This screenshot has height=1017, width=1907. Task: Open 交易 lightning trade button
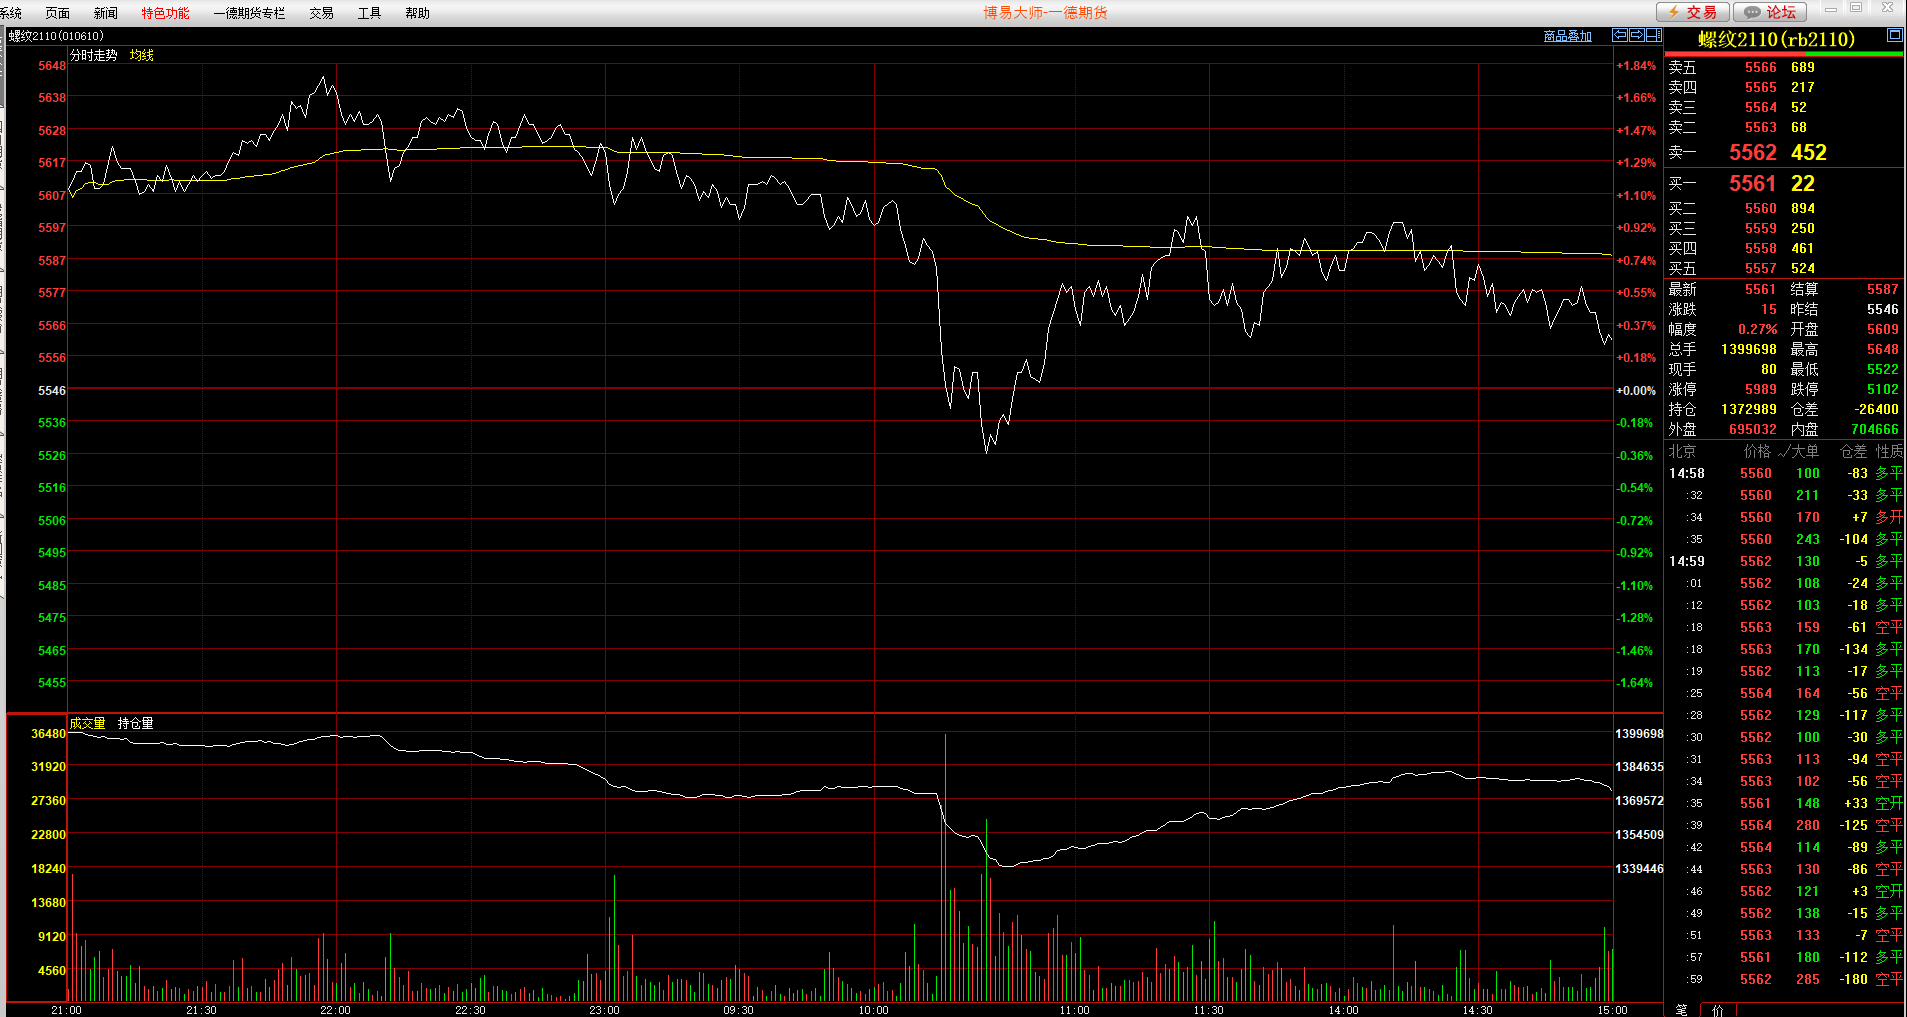tap(1692, 12)
